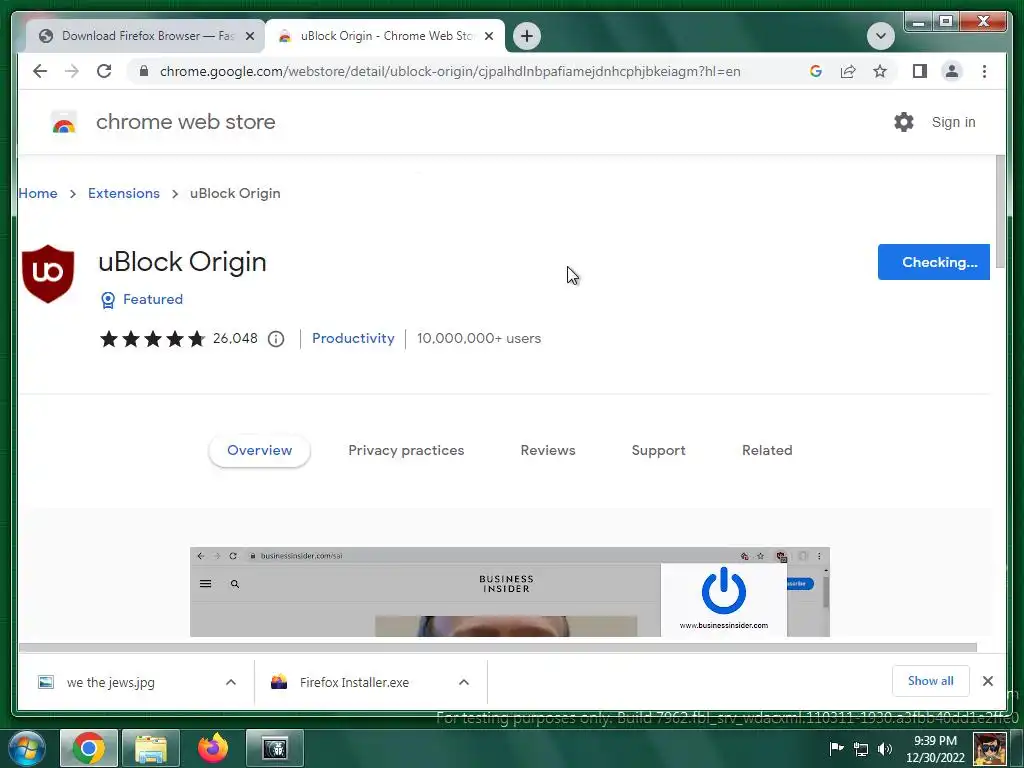The image size is (1024, 768).
Task: Go to Home breadcrumb
Action: [x=38, y=193]
